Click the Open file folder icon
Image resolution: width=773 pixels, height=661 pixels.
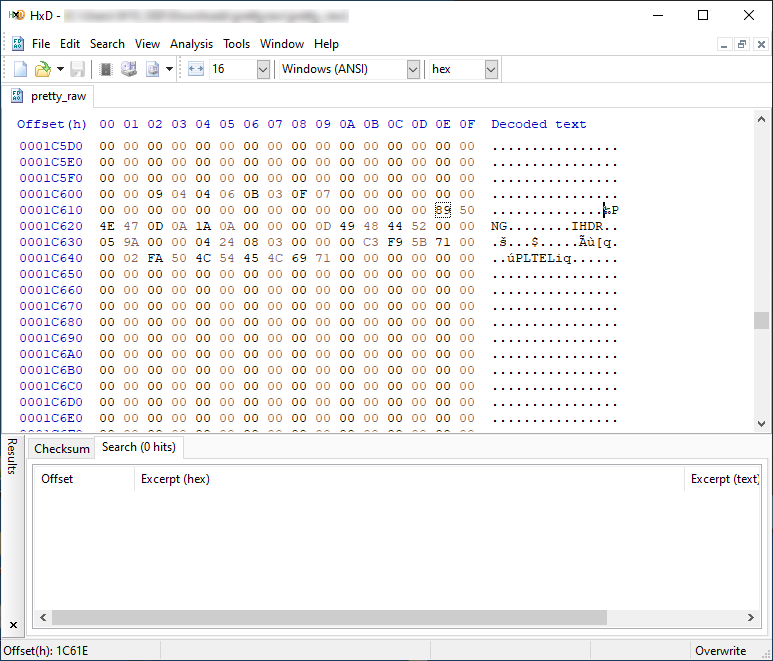pyautogui.click(x=42, y=69)
